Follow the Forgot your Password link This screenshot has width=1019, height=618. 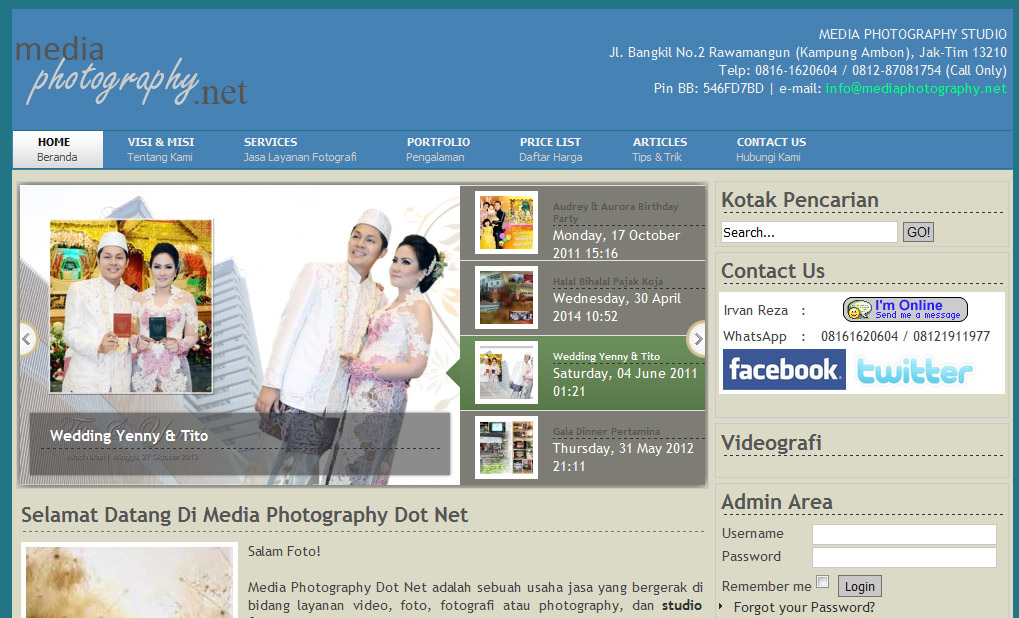(x=803, y=607)
